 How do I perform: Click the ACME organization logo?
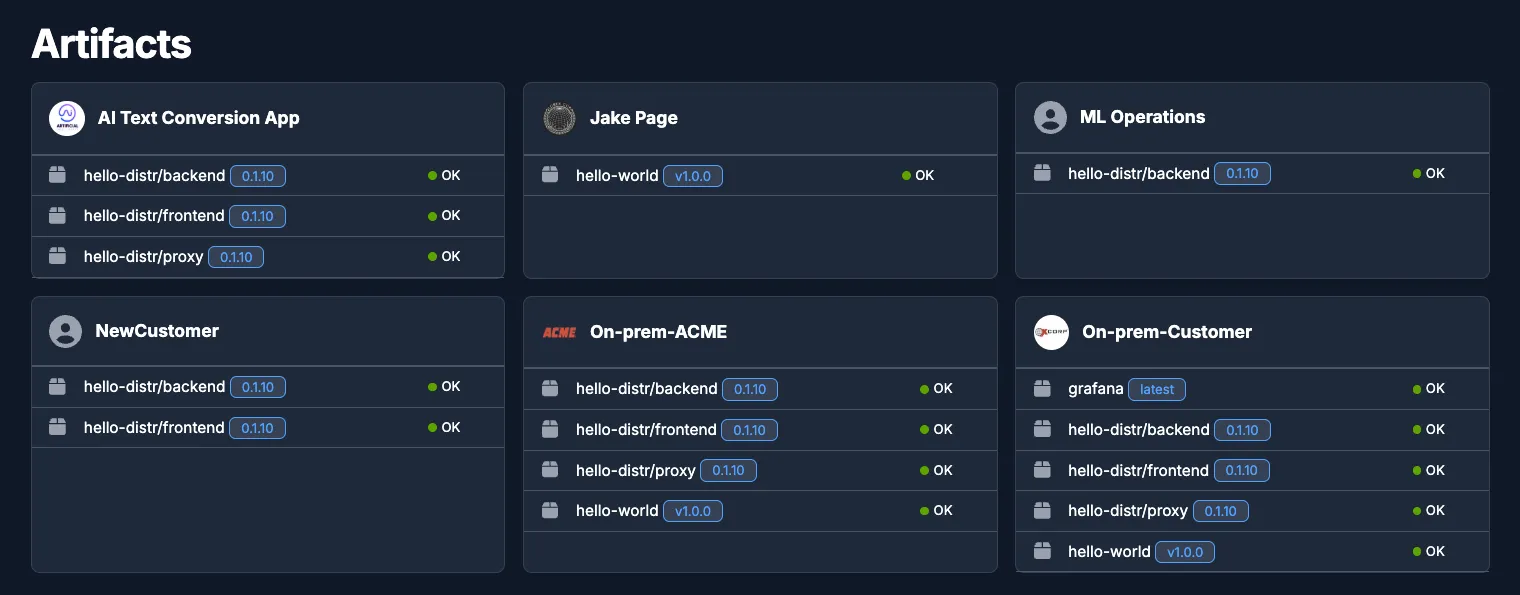click(x=559, y=332)
